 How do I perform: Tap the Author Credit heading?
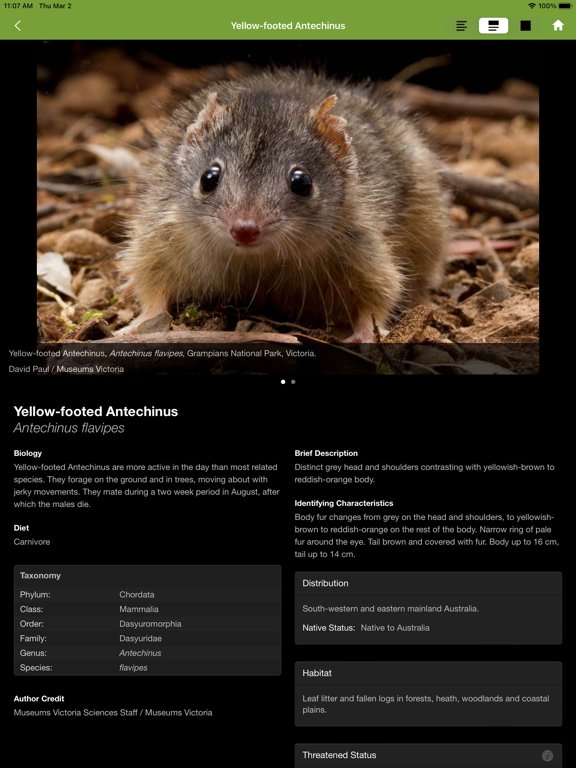[x=39, y=698]
